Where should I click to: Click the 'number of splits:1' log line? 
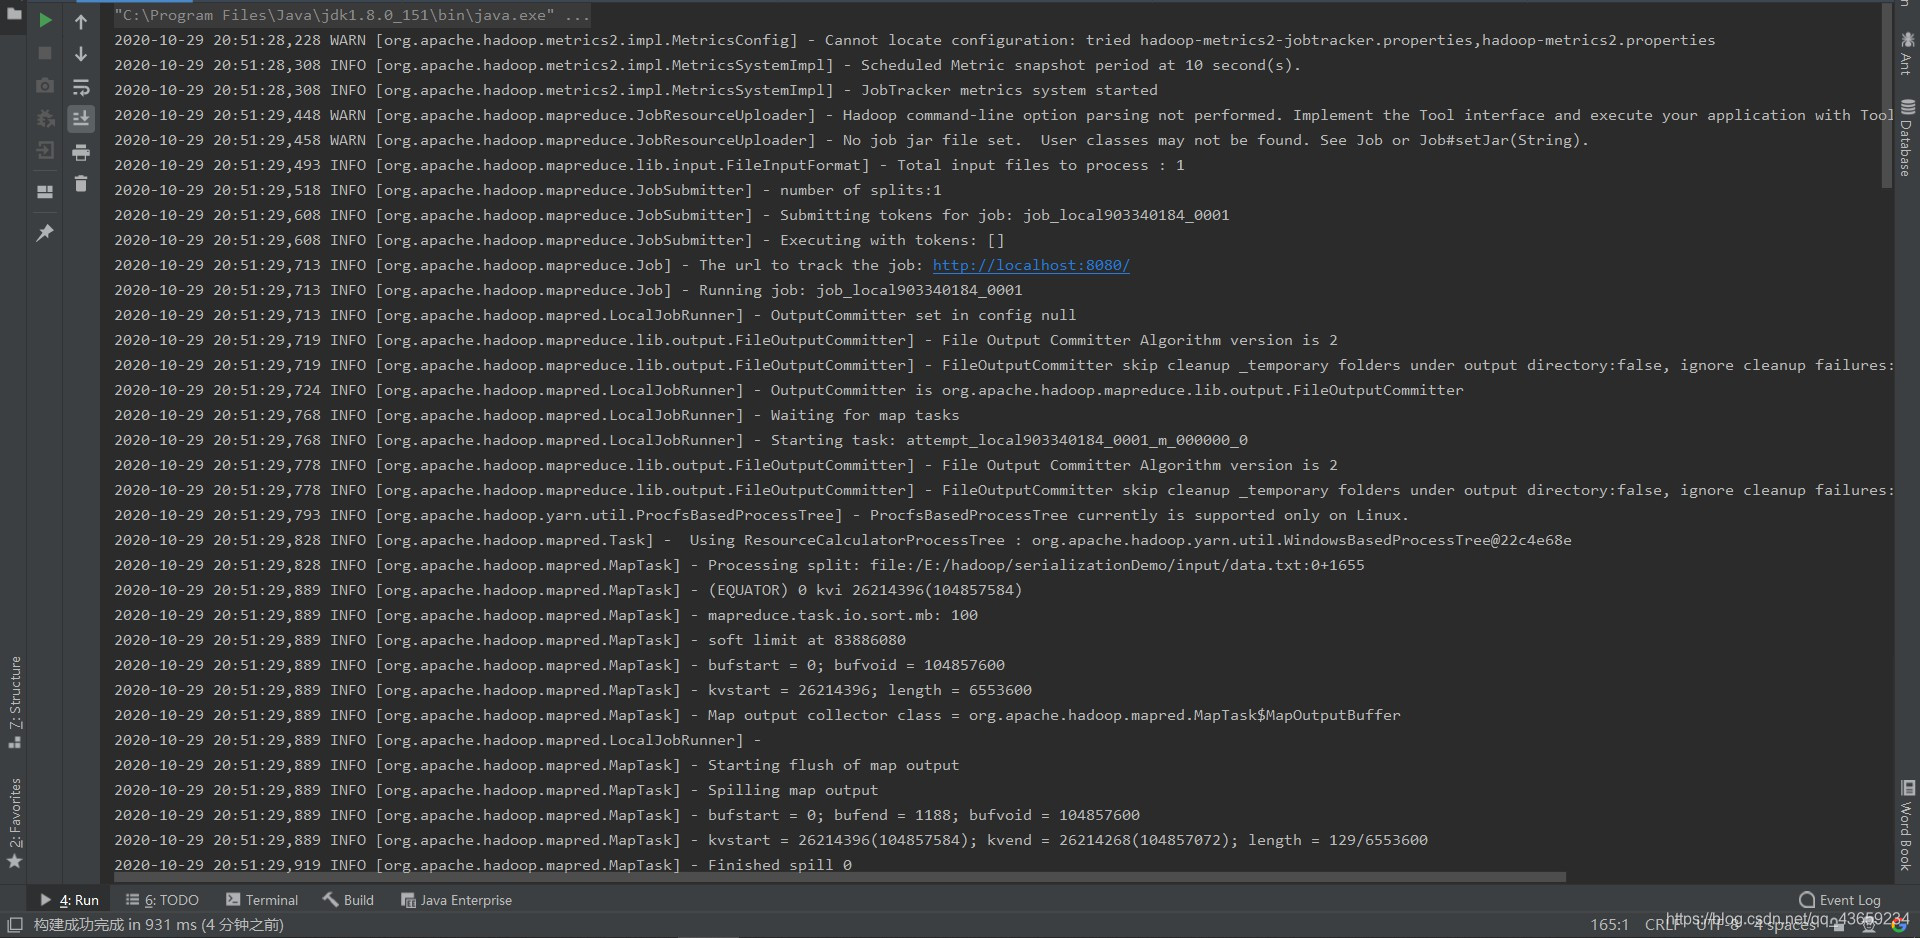527,190
